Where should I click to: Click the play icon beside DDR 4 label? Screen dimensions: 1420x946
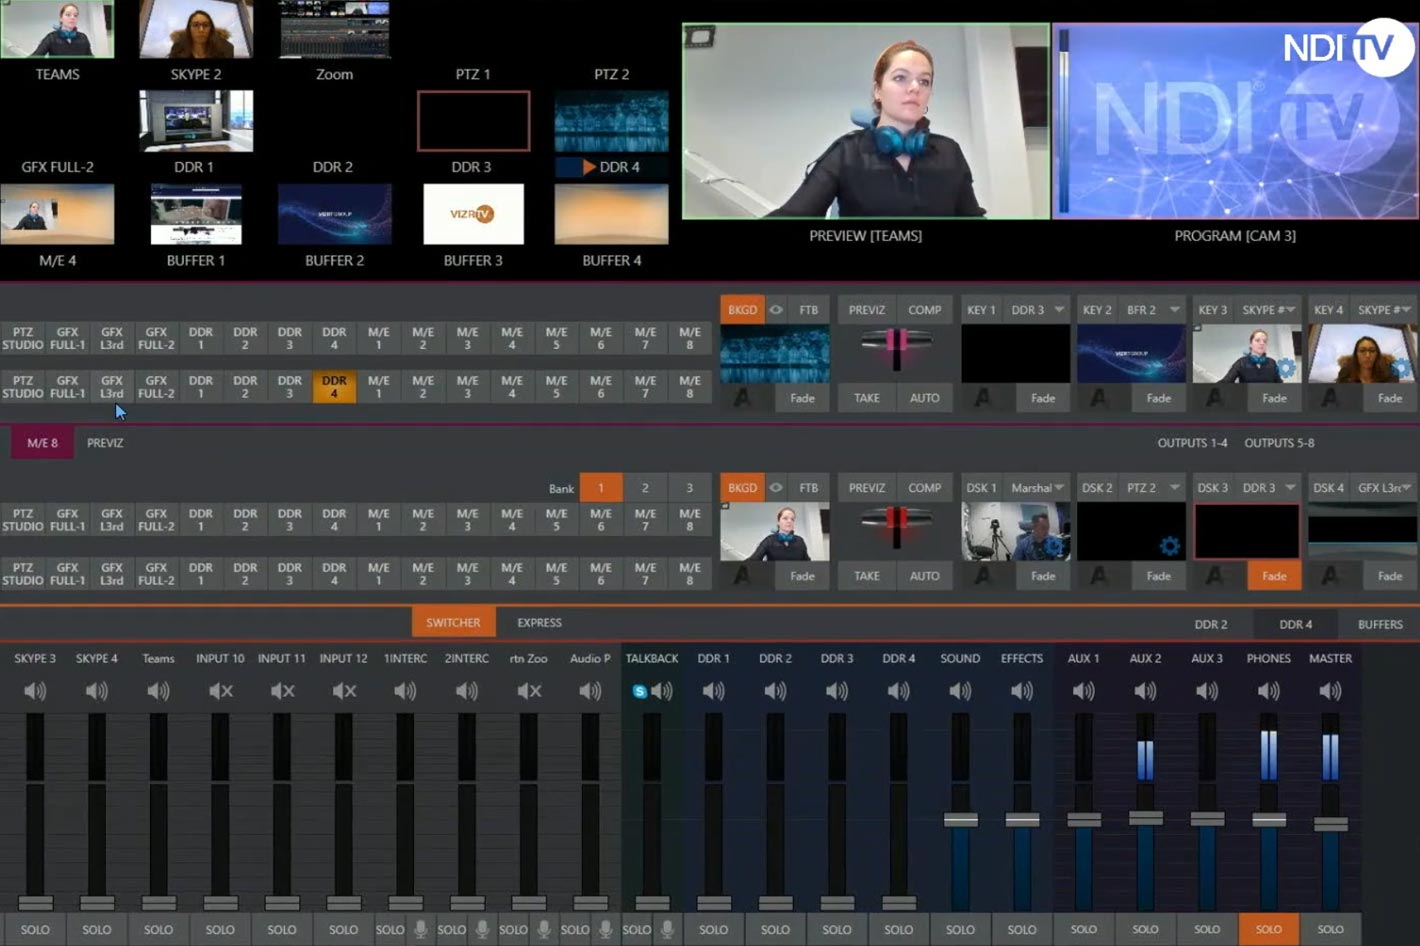point(589,167)
